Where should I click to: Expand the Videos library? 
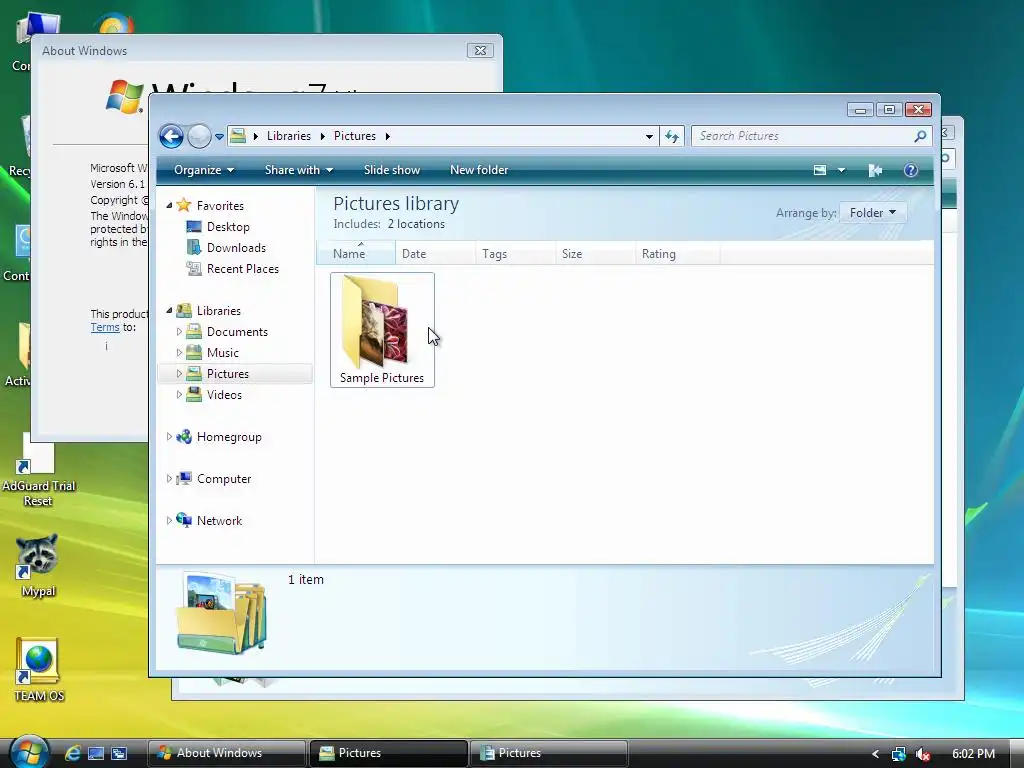[x=179, y=394]
